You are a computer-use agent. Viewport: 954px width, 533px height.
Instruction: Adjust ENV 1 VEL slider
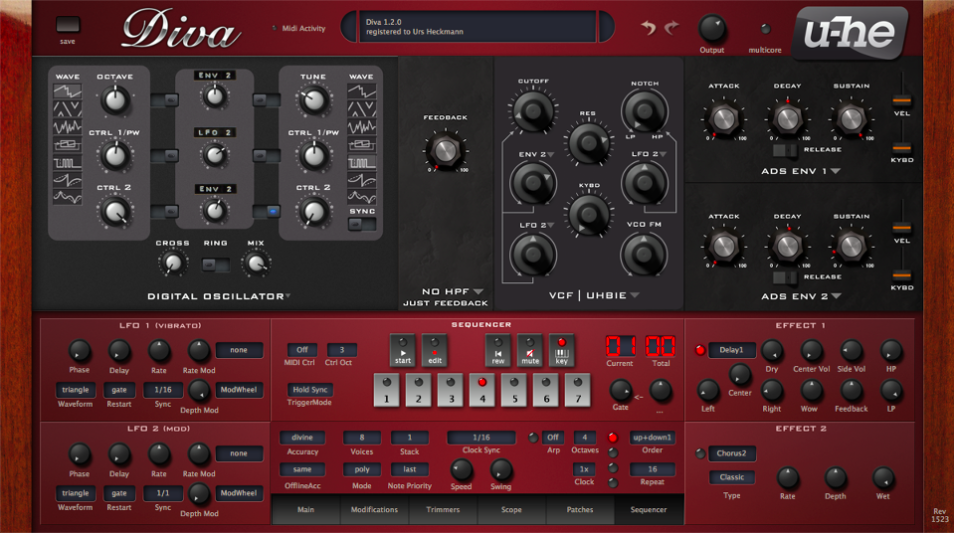902,100
